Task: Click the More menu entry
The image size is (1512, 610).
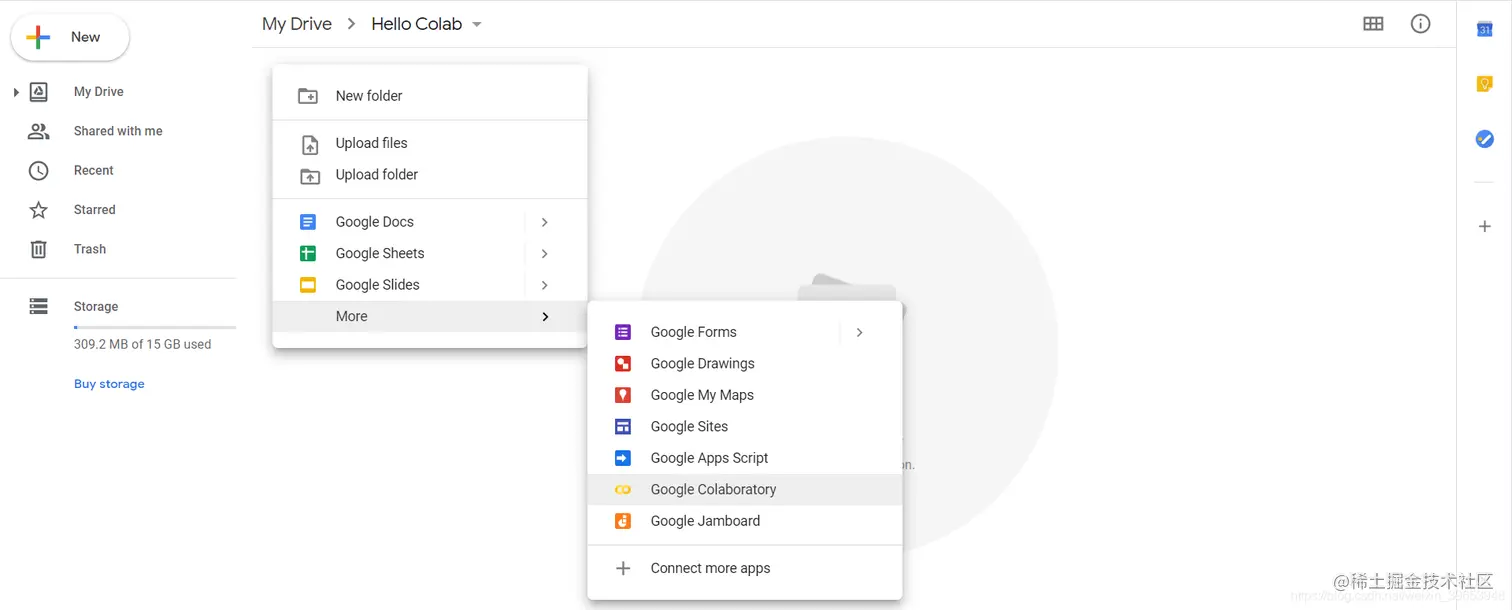Action: pos(430,317)
